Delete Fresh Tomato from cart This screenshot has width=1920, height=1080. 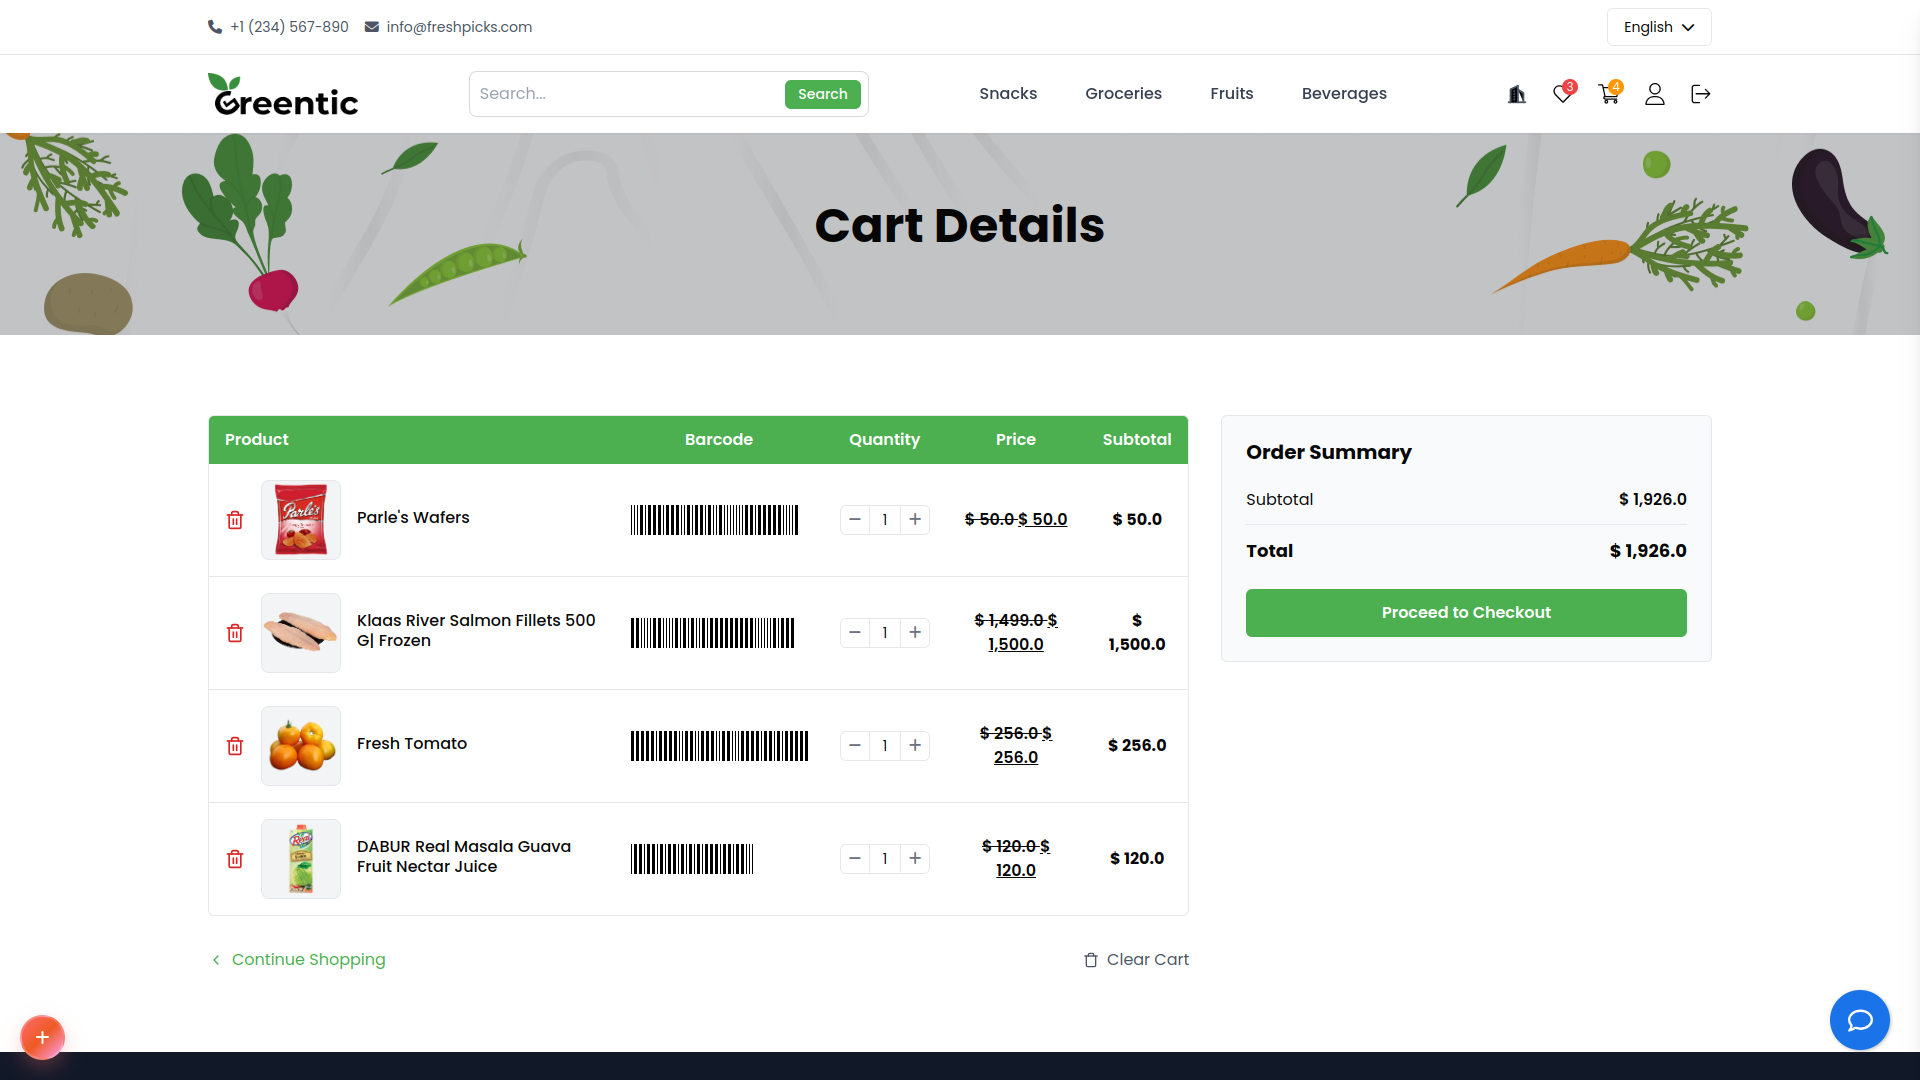coord(235,746)
